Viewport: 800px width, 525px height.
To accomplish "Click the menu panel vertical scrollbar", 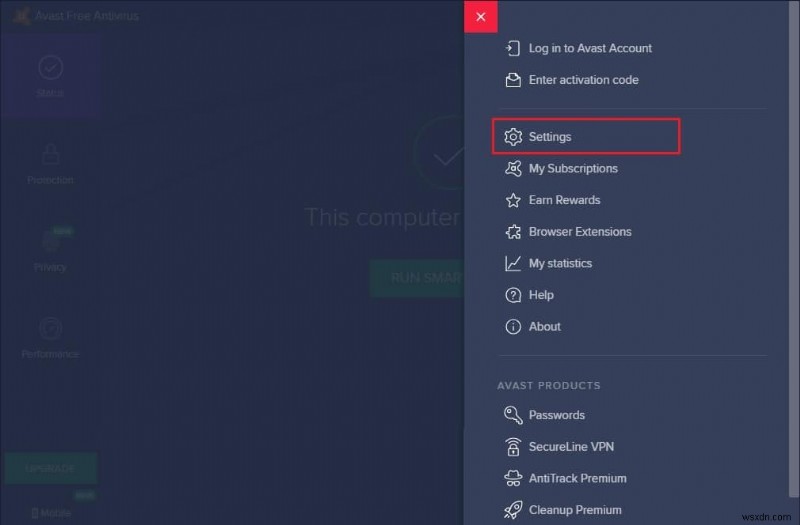I will click(x=794, y=249).
